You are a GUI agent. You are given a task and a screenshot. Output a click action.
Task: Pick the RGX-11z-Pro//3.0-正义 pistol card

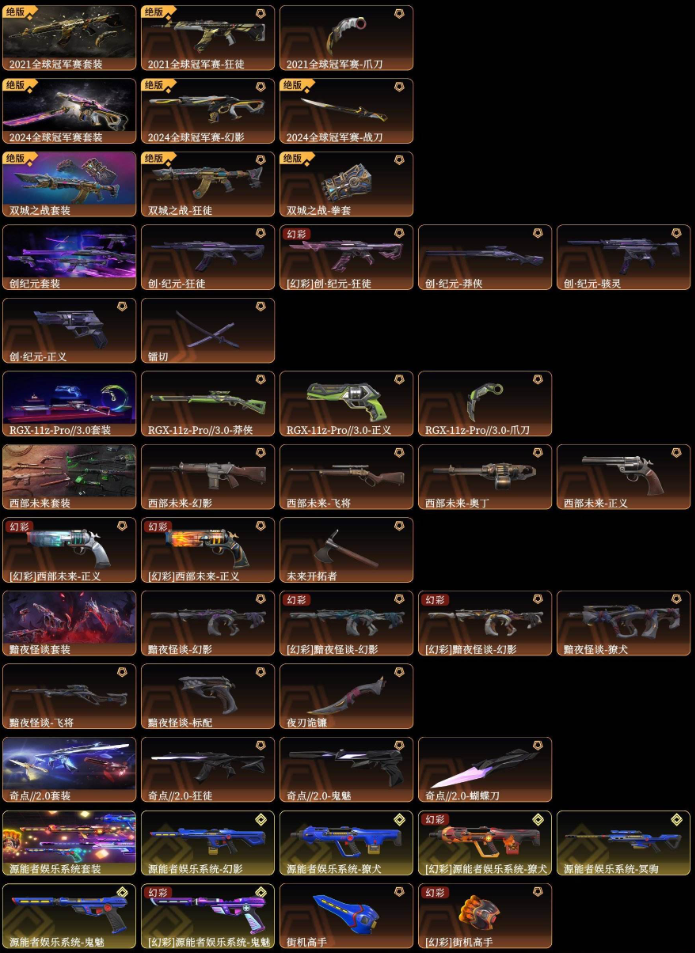pos(346,404)
